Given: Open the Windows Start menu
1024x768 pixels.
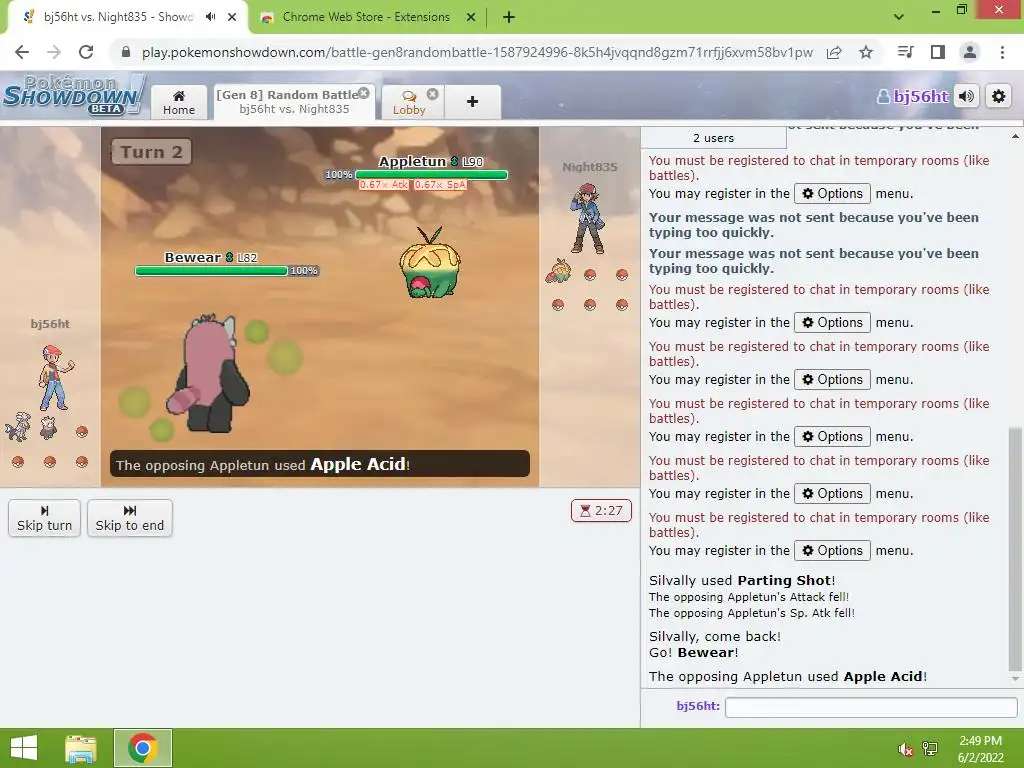Looking at the screenshot, I should click(24, 748).
